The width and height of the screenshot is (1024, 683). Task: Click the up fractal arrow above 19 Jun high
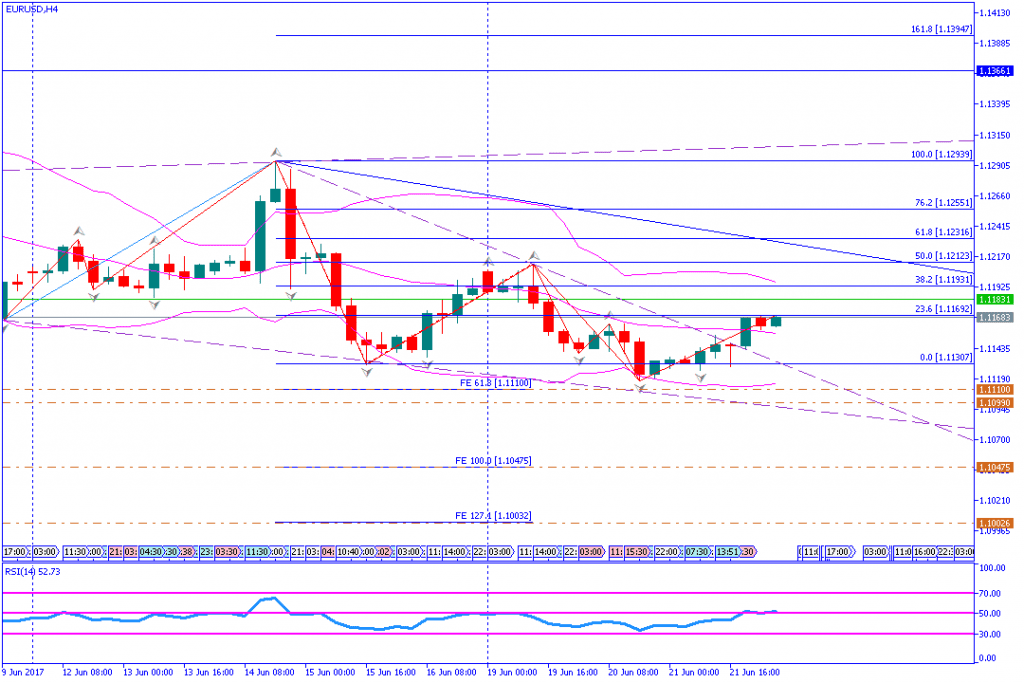534,257
